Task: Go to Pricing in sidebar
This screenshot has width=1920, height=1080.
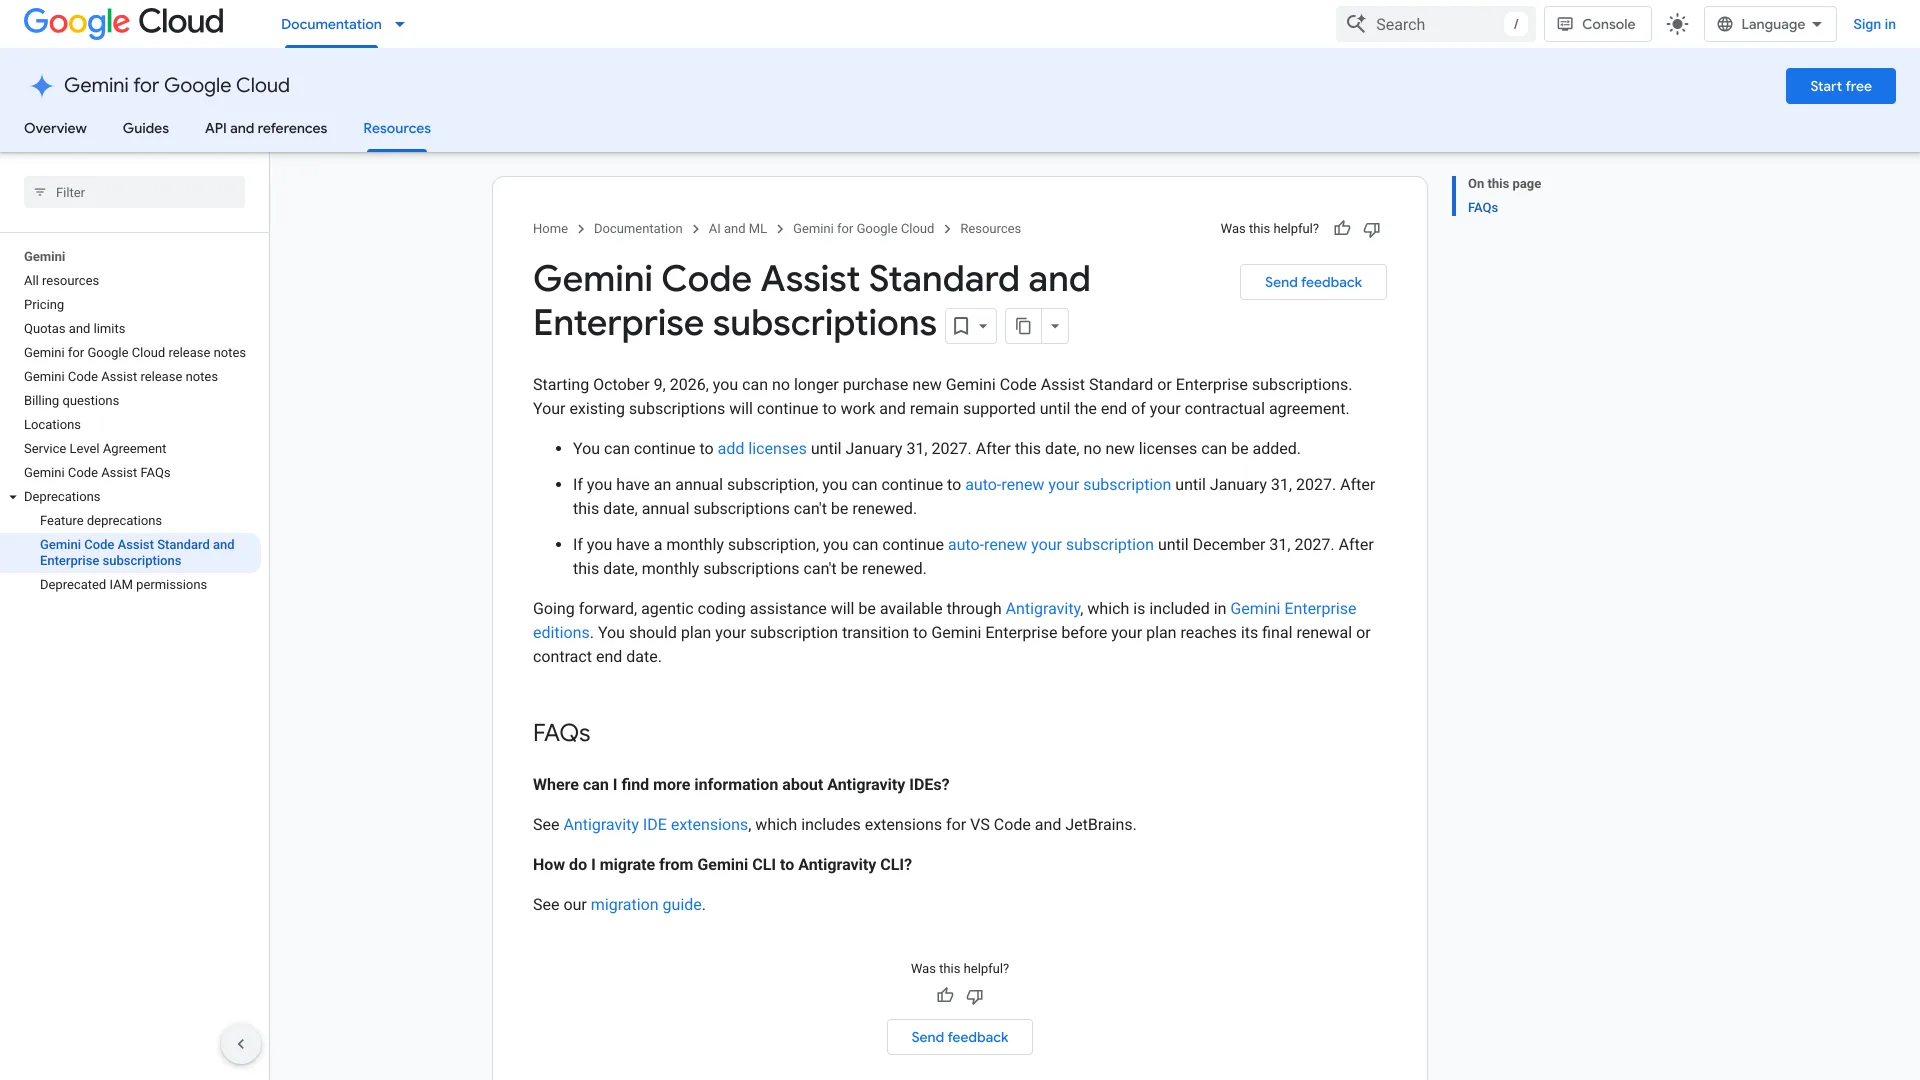Action: pos(44,305)
